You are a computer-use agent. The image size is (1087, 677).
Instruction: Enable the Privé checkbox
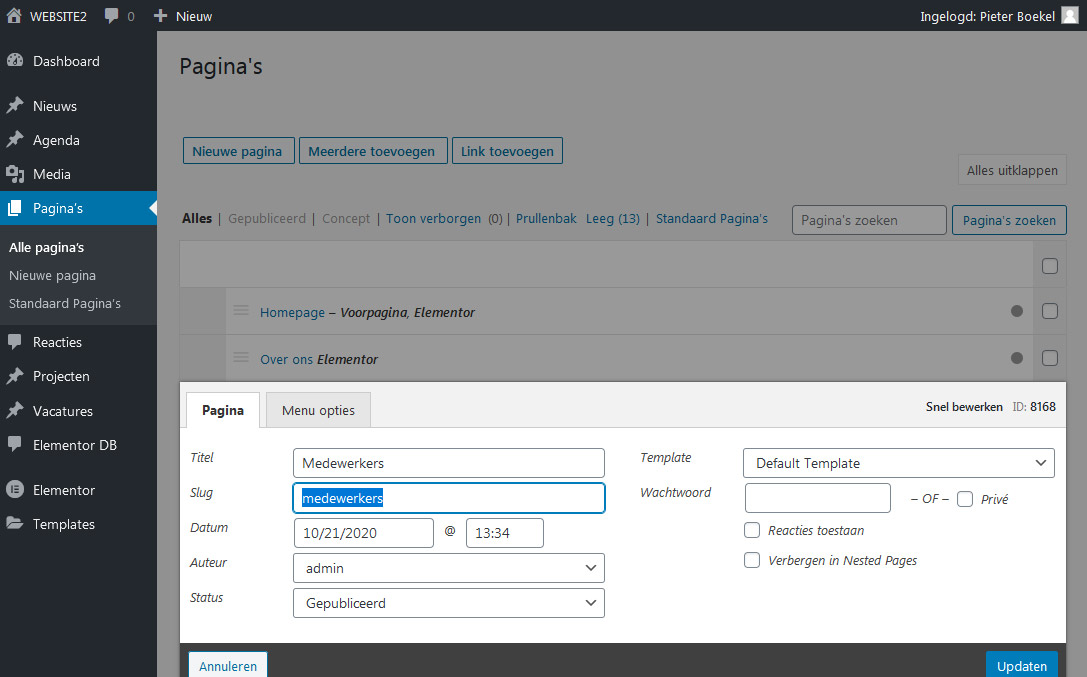[x=965, y=499]
